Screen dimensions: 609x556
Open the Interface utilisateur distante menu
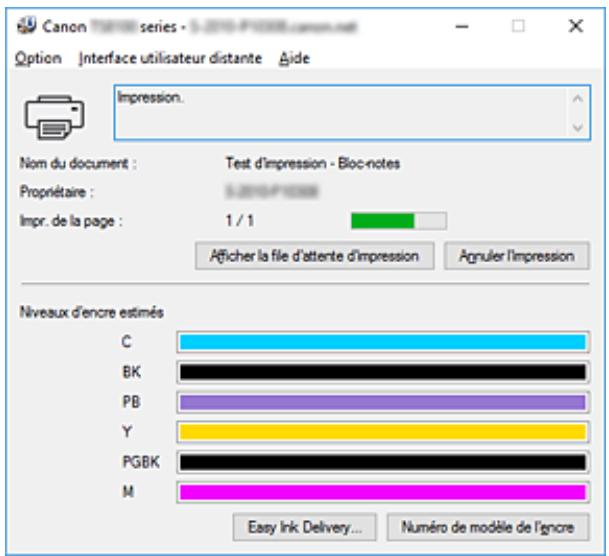click(170, 58)
